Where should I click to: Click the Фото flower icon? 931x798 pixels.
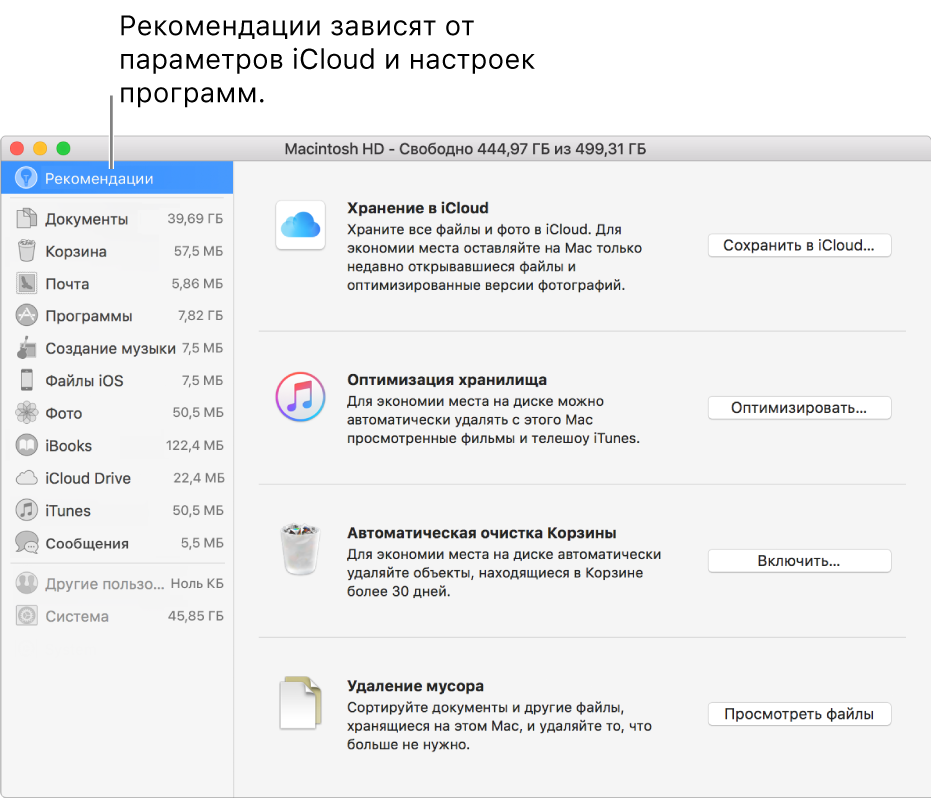point(26,413)
